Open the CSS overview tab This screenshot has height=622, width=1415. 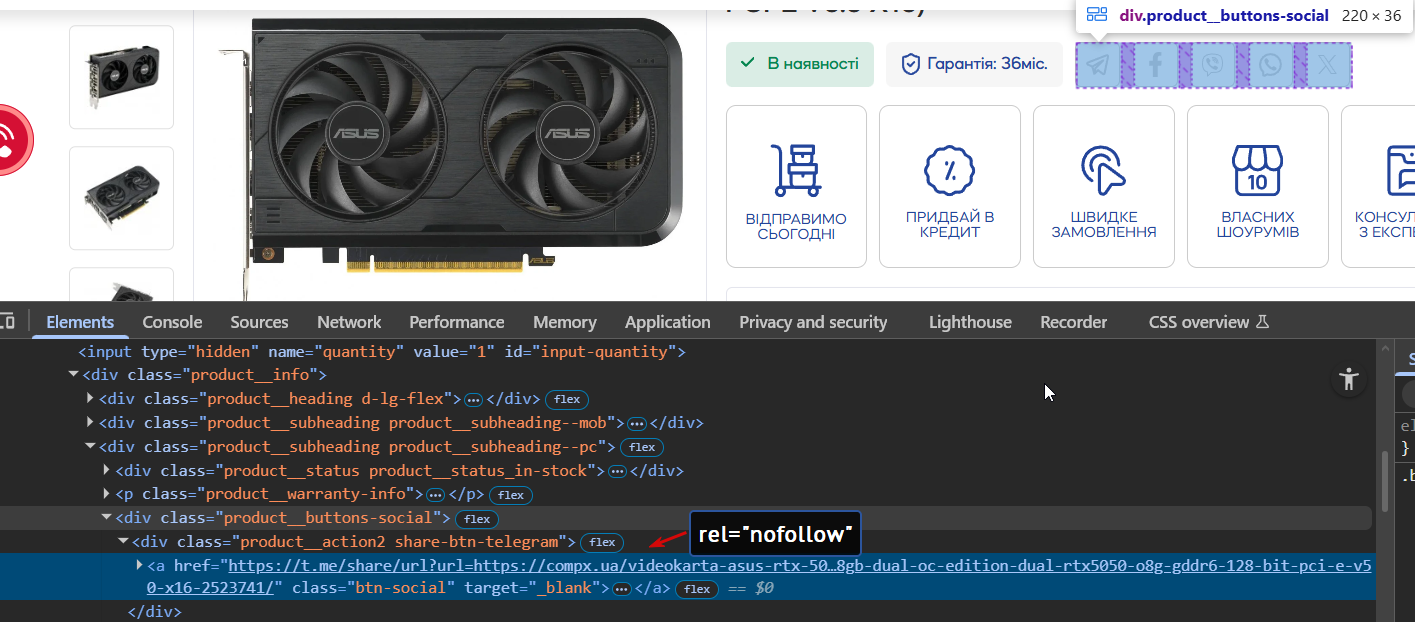(x=1199, y=322)
